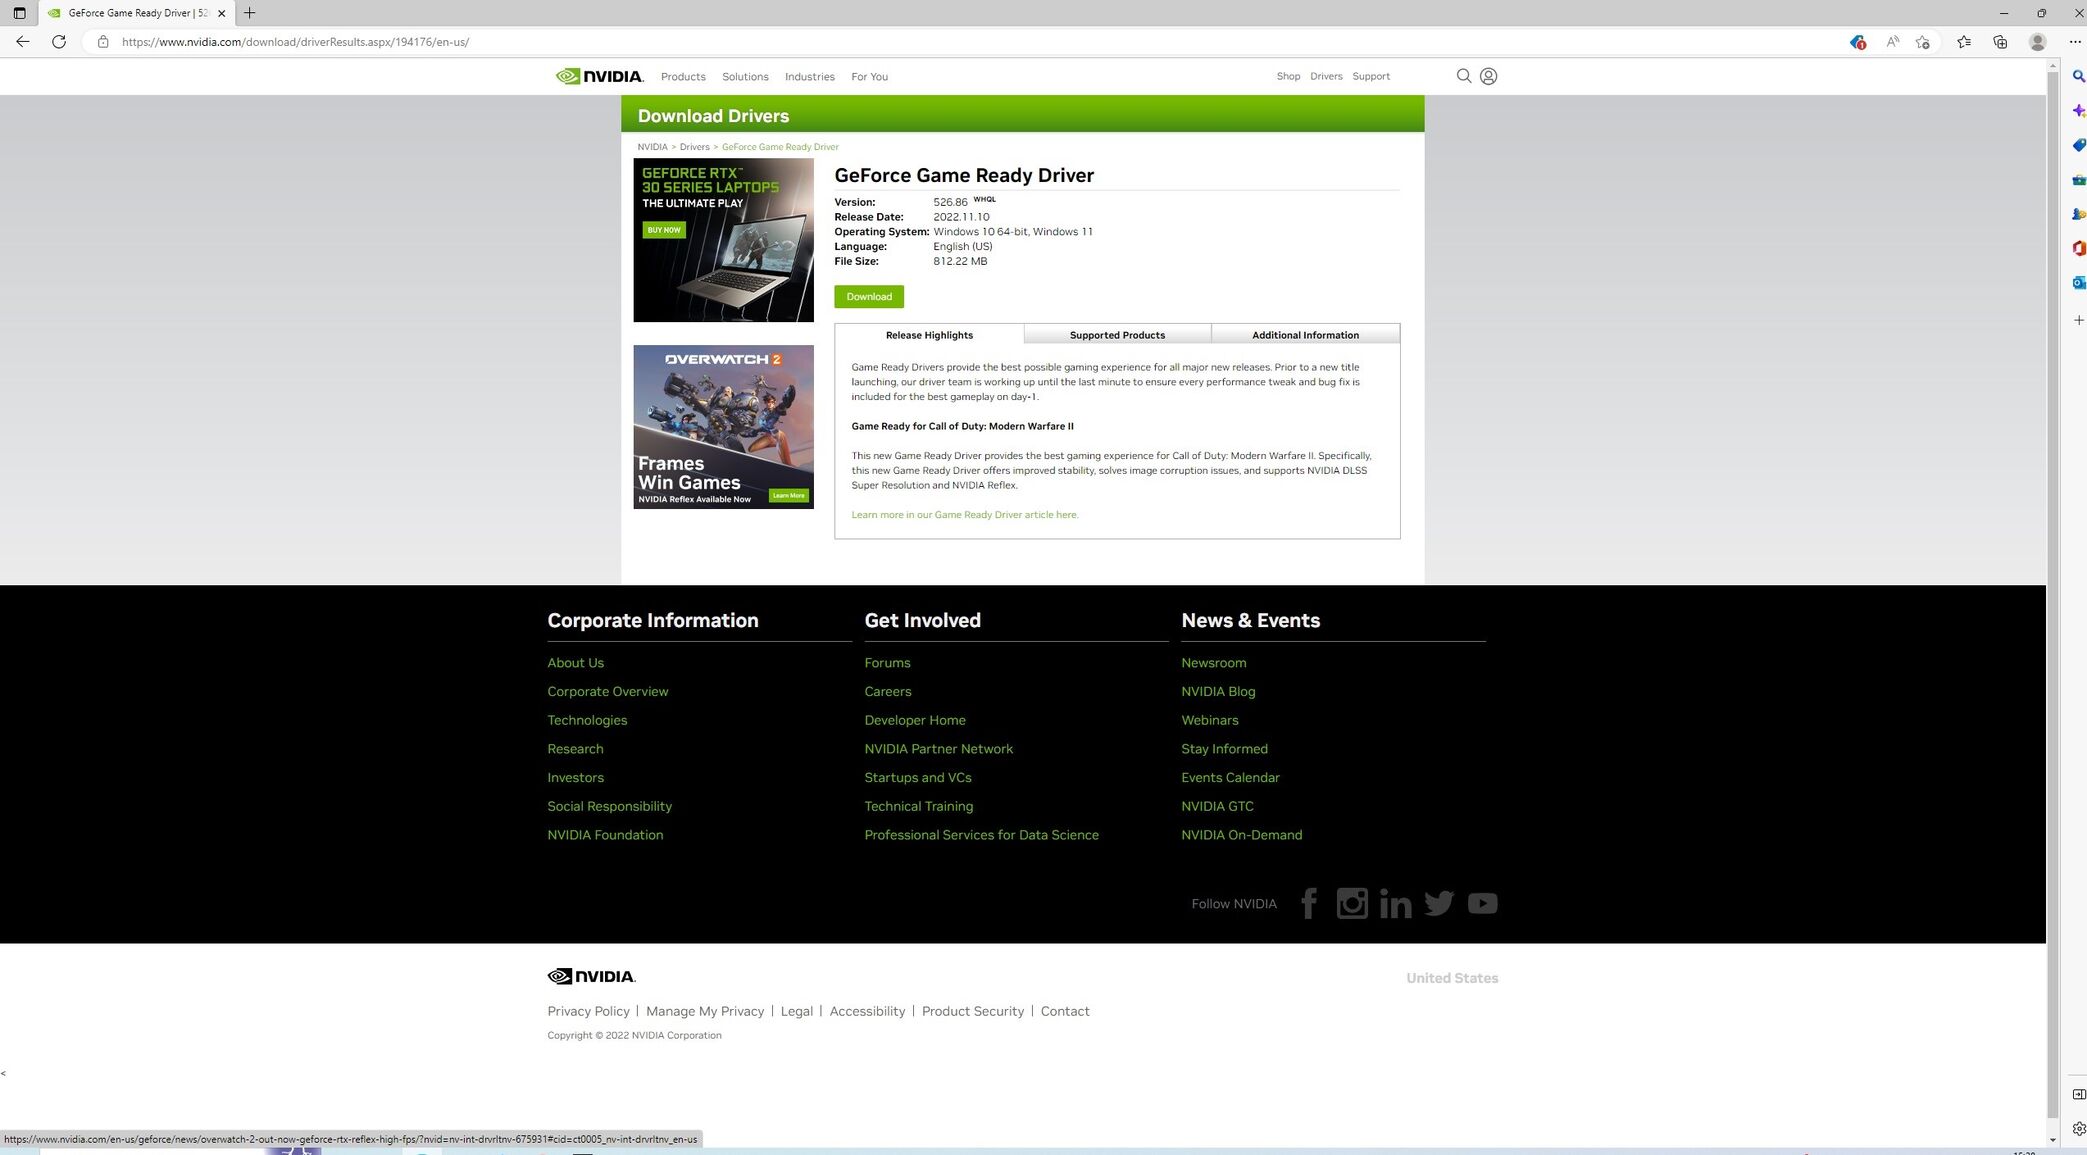Open the tab actions menu icon
Image resolution: width=2087 pixels, height=1155 pixels.
[19, 13]
